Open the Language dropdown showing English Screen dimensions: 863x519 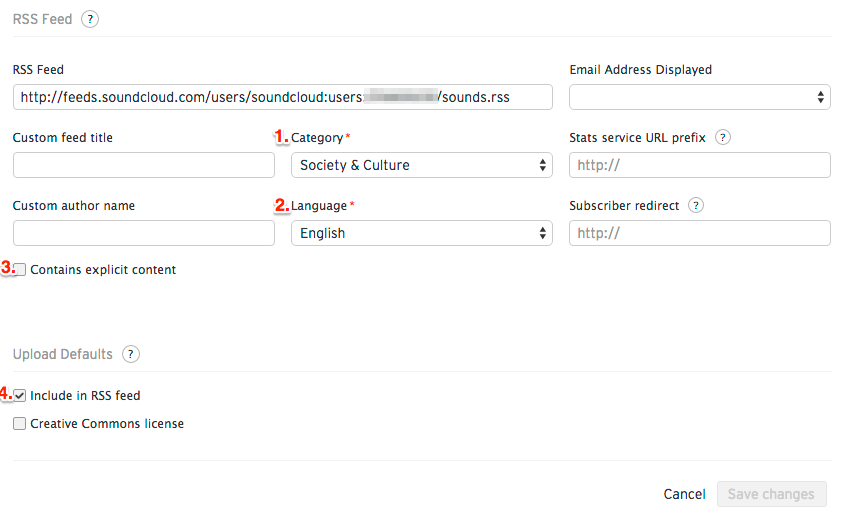tap(422, 233)
